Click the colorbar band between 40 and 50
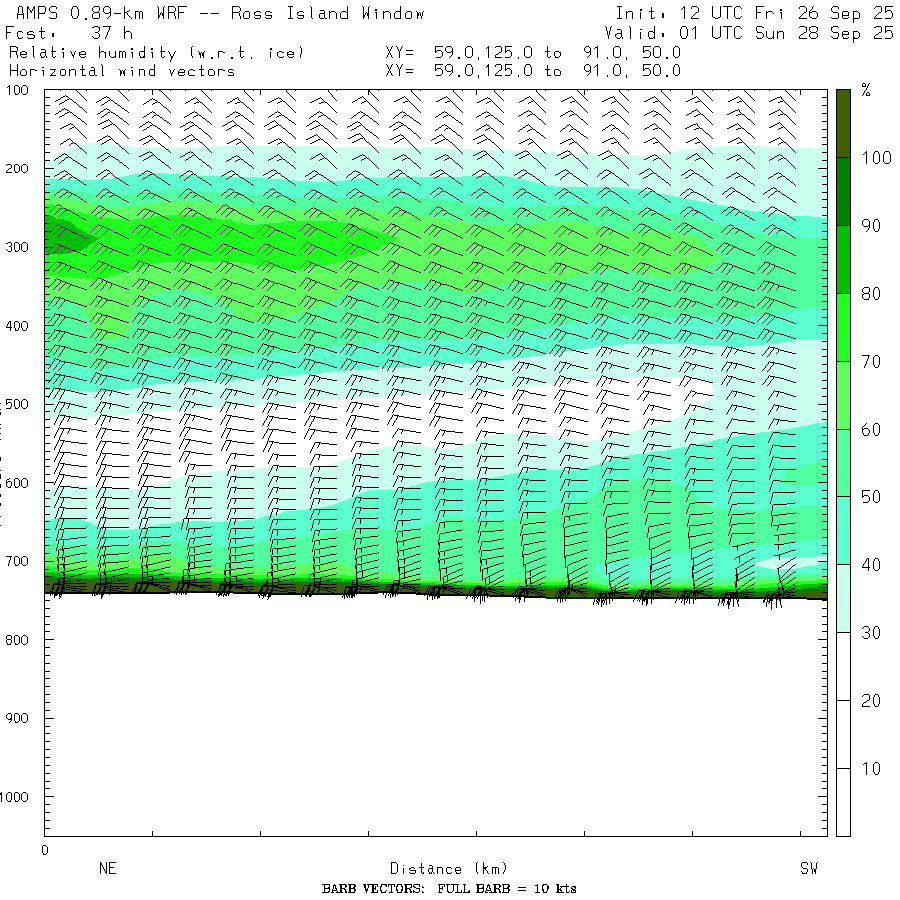This screenshot has width=900, height=900. click(x=843, y=530)
